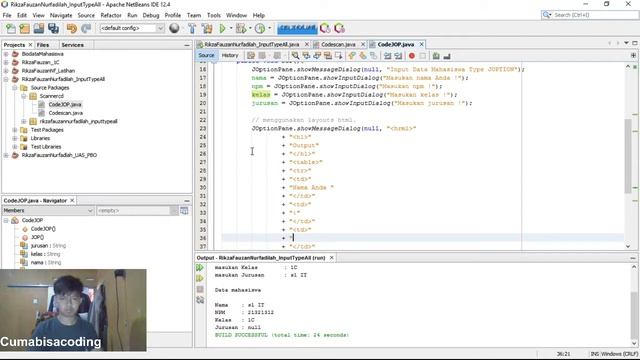Expand the RikzaFauzan_1C project node
The height and width of the screenshot is (360, 640).
click(6, 62)
